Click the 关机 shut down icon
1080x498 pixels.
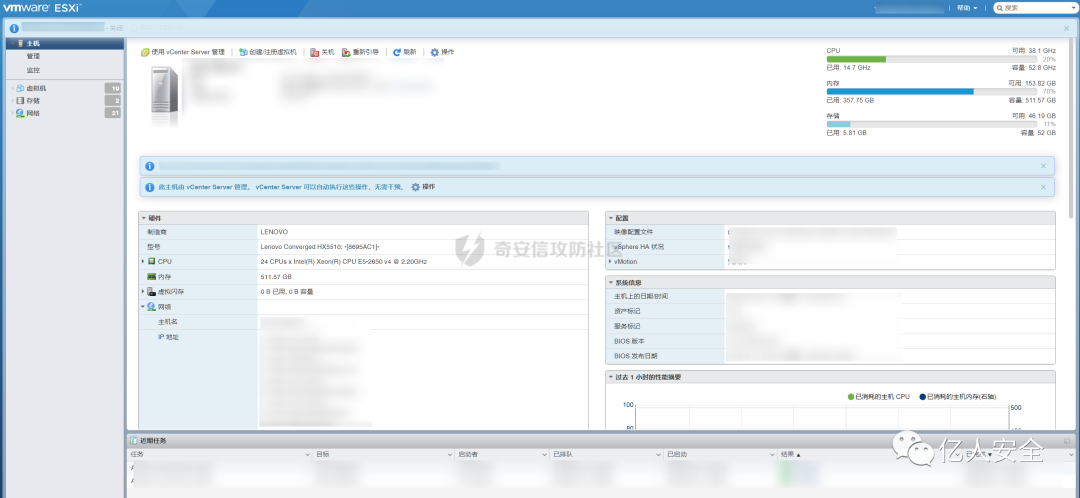click(314, 52)
